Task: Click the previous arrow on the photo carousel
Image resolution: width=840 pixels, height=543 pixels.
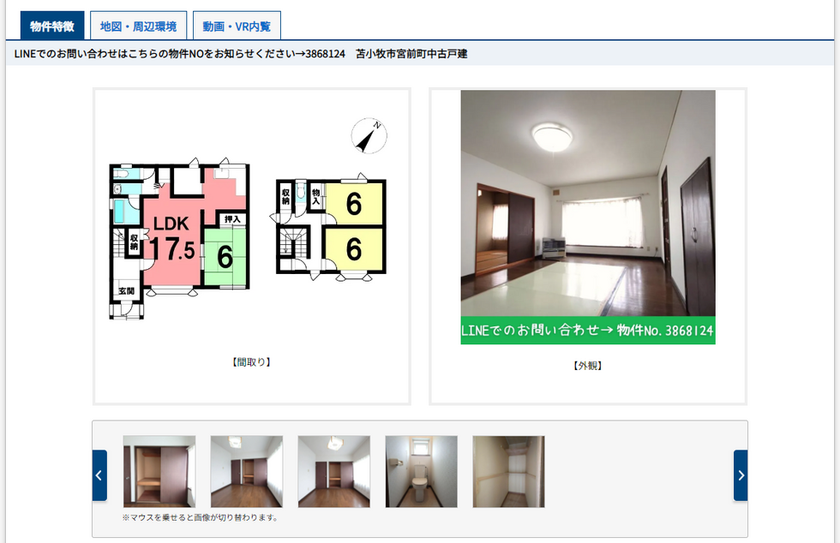Action: 99,475
